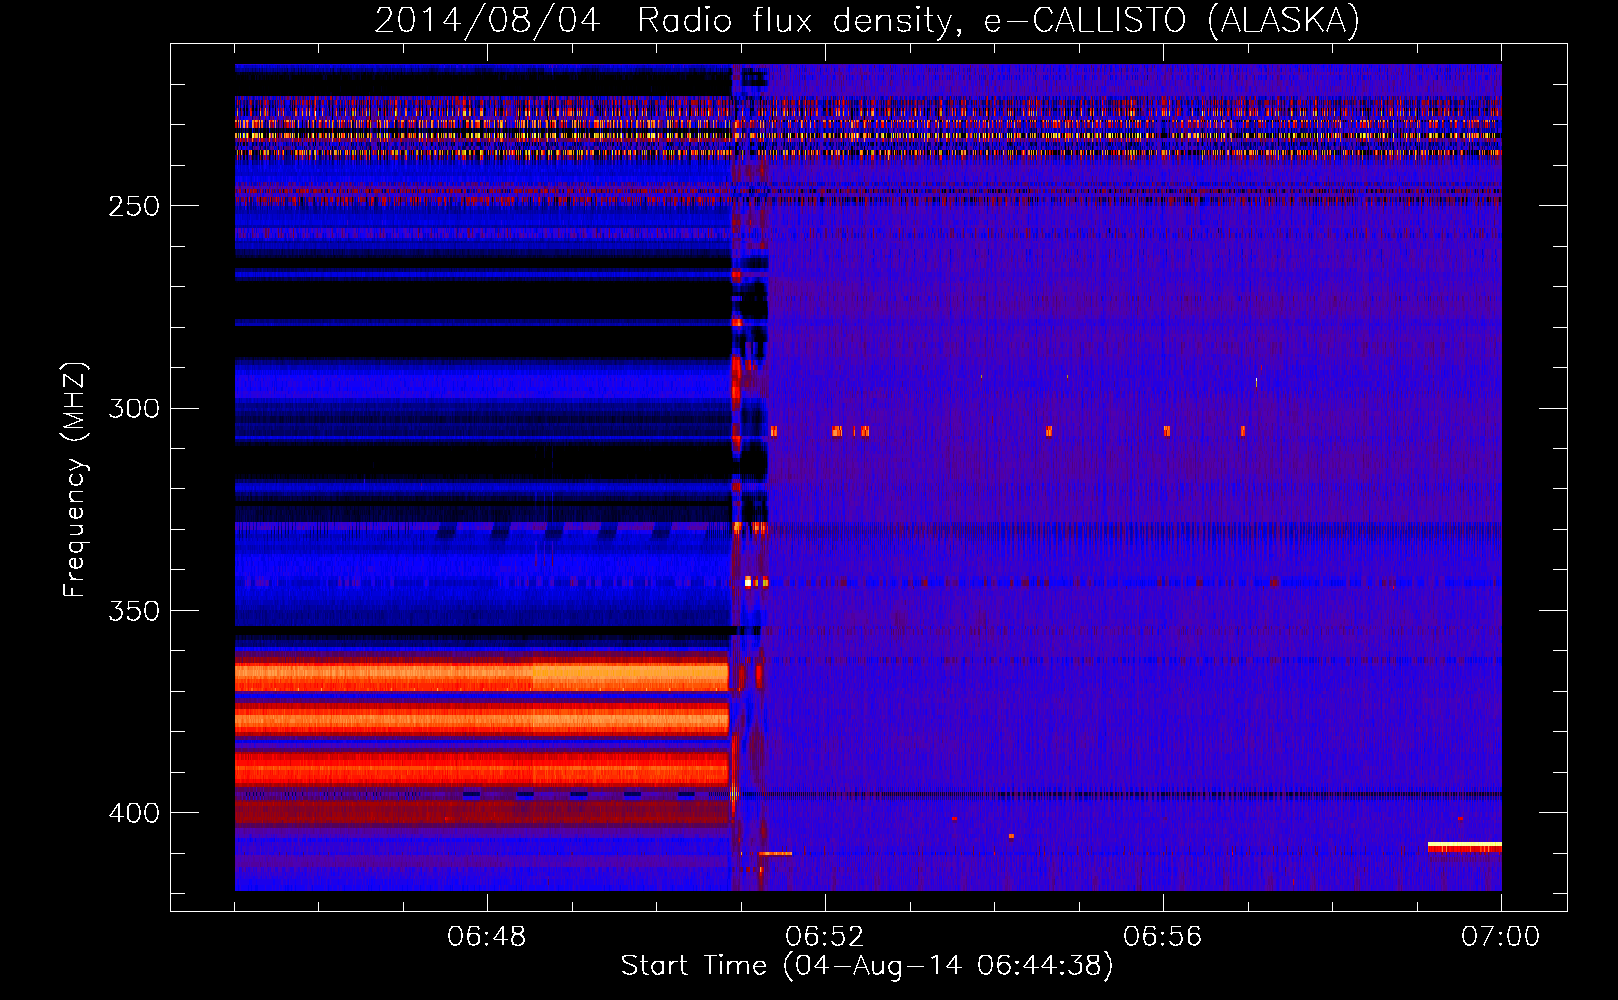Click the bright white-red burst near 07:00
Viewport: 1618px width, 1000px height.
point(1465,847)
